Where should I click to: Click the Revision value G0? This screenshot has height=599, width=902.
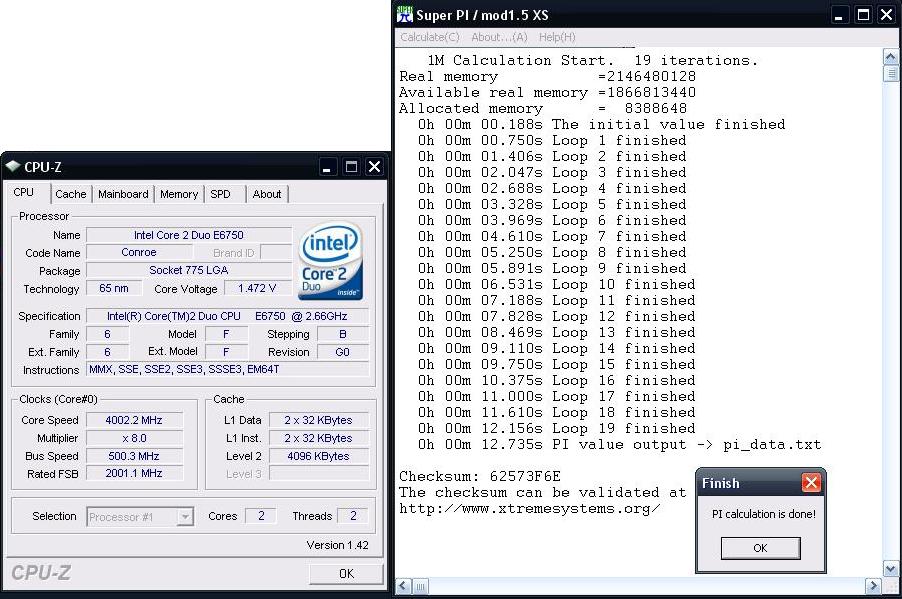342,352
